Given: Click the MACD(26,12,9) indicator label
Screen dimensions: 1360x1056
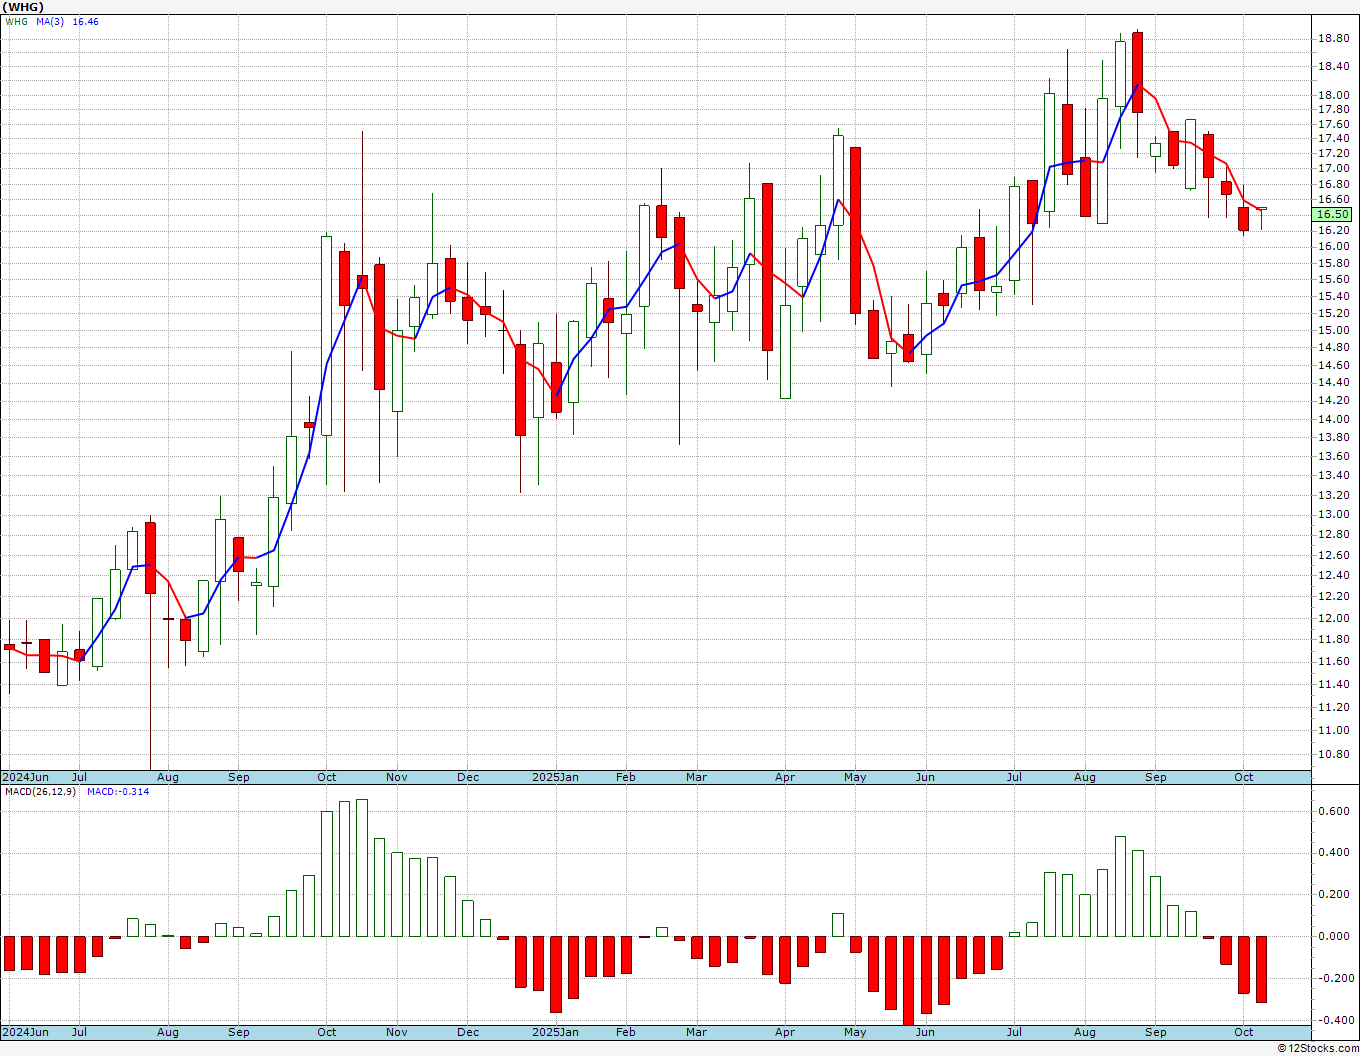Looking at the screenshot, I should tap(40, 791).
